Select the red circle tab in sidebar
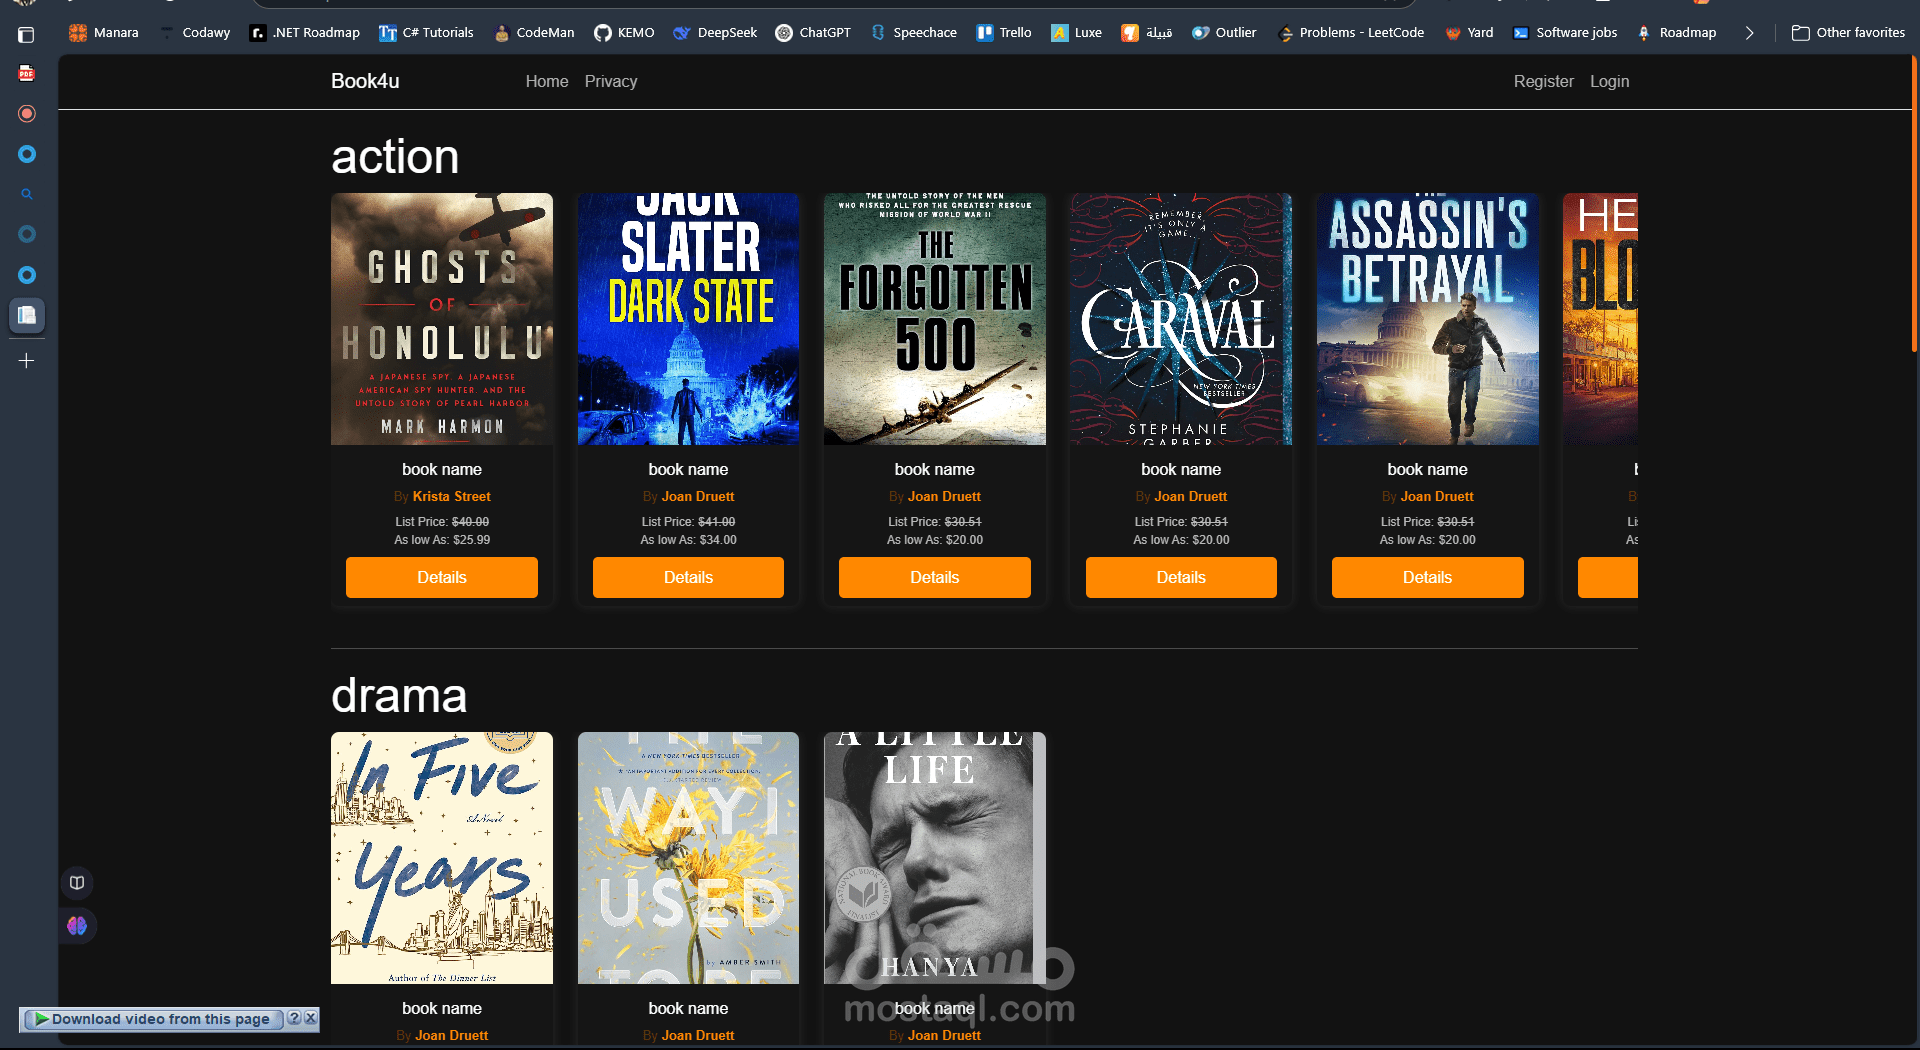 click(27, 113)
